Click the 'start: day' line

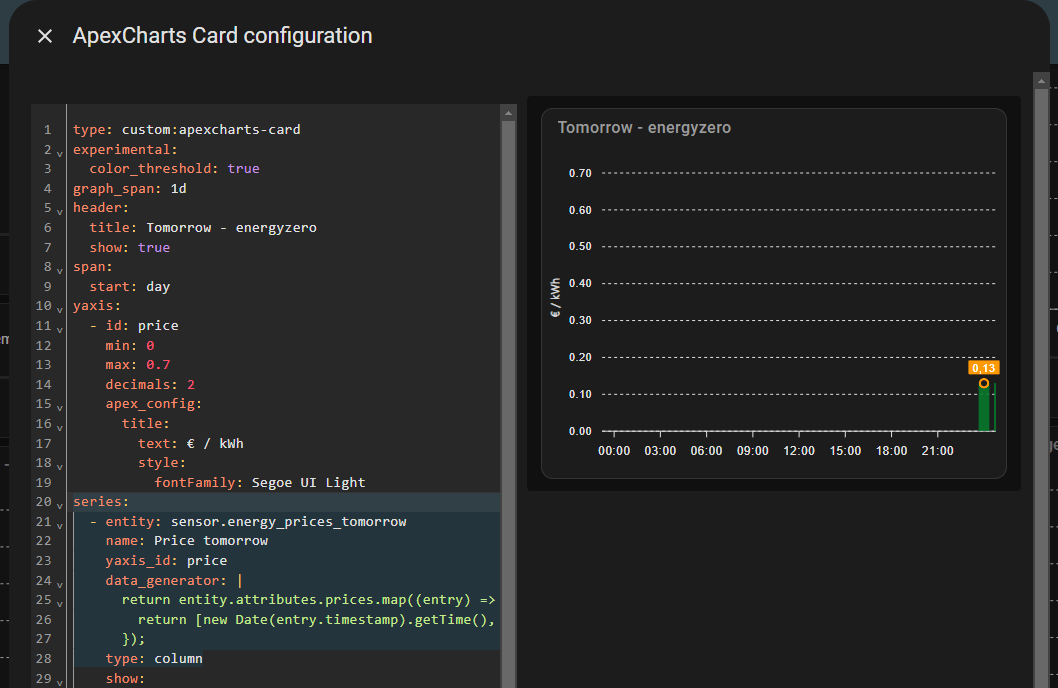(130, 287)
